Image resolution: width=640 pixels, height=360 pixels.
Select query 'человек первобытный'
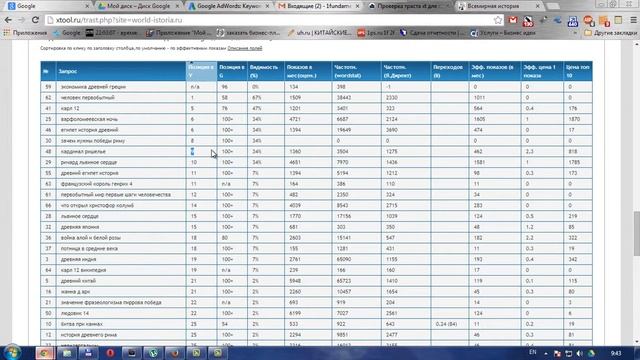87,98
